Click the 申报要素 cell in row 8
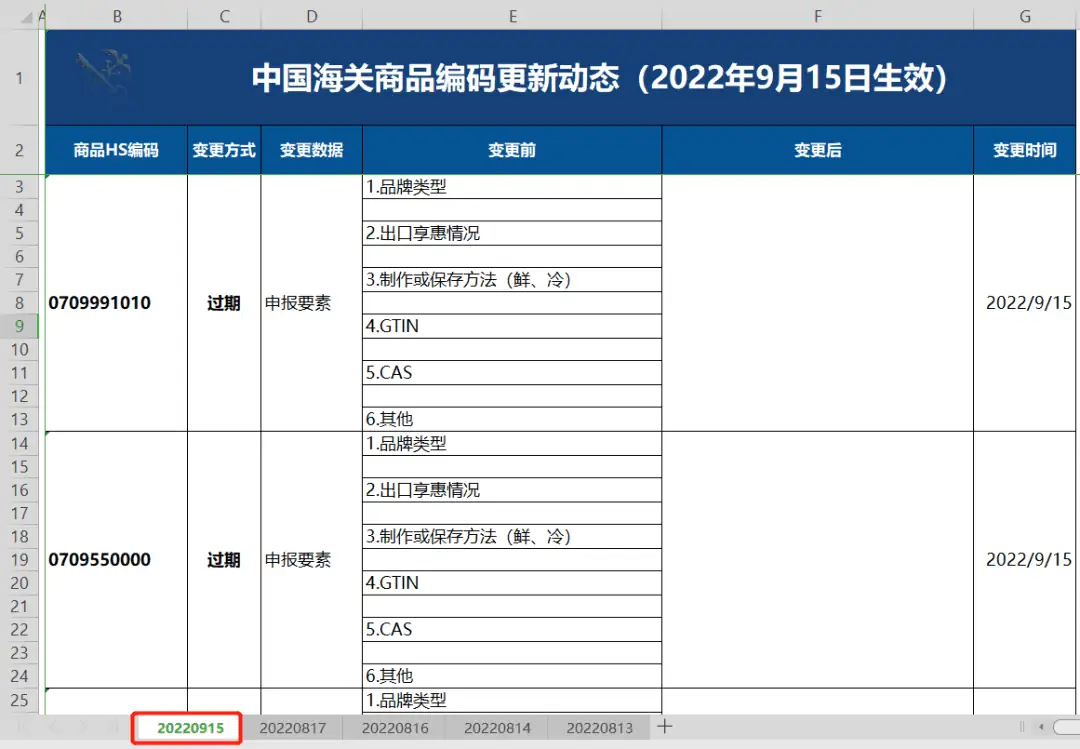Viewport: 1080px width, 749px height. click(311, 302)
